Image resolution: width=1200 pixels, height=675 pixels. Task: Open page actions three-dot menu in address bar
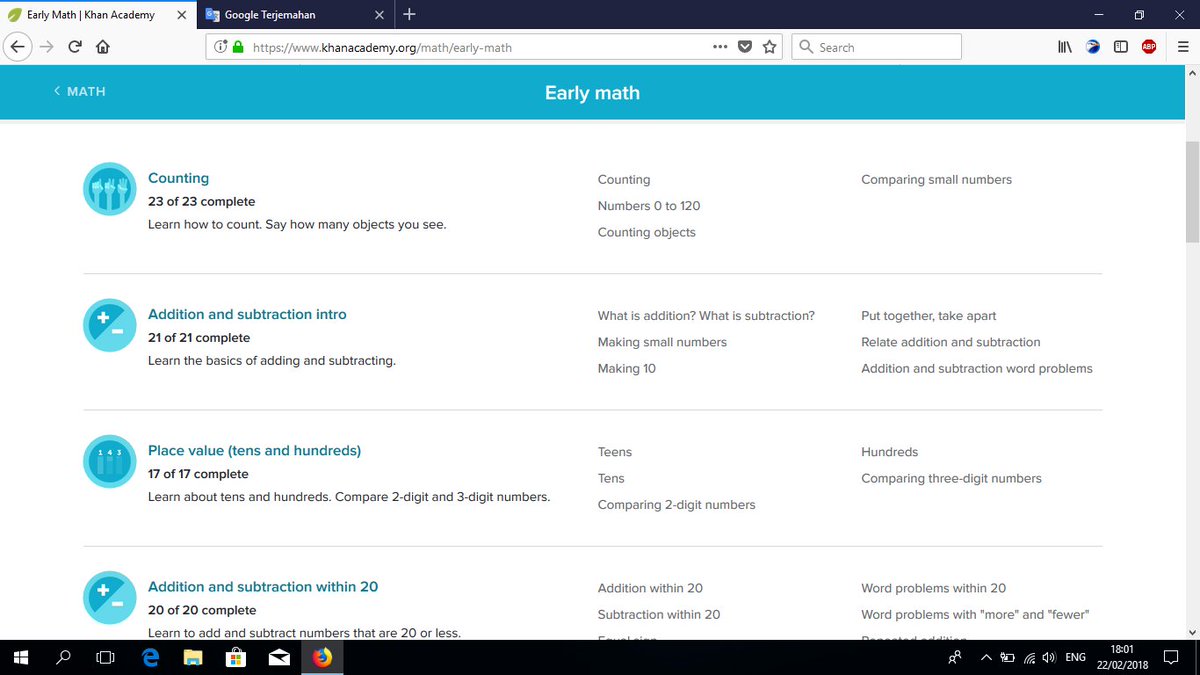pos(720,47)
